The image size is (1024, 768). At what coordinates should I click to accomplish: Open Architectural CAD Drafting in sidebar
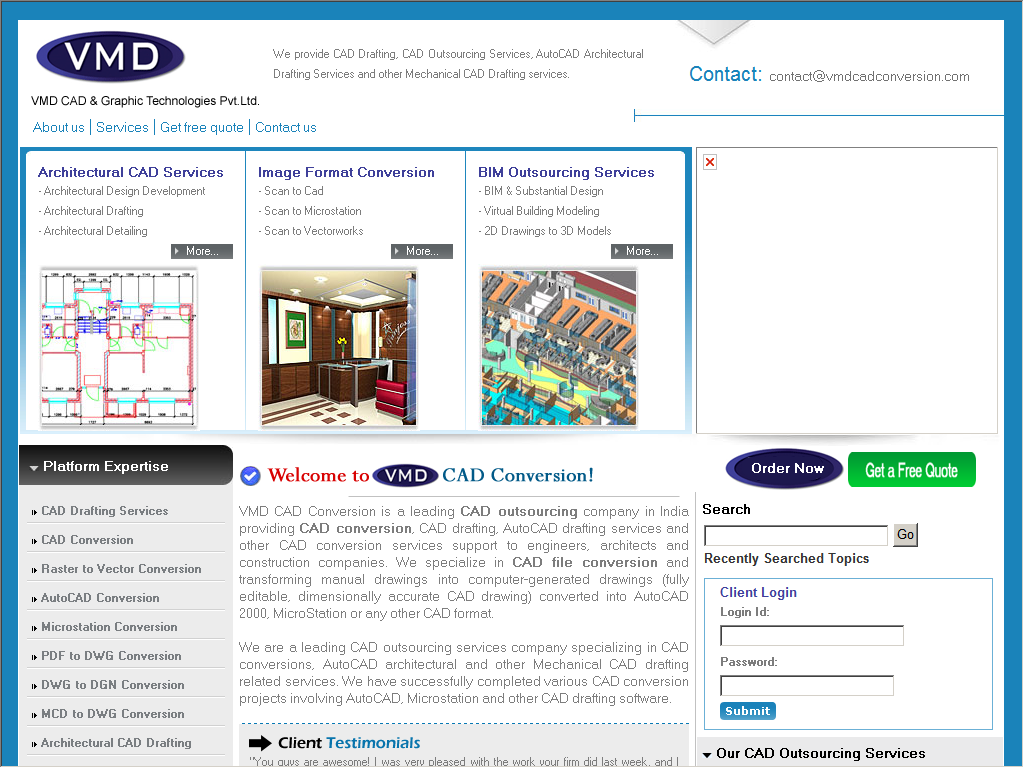116,743
